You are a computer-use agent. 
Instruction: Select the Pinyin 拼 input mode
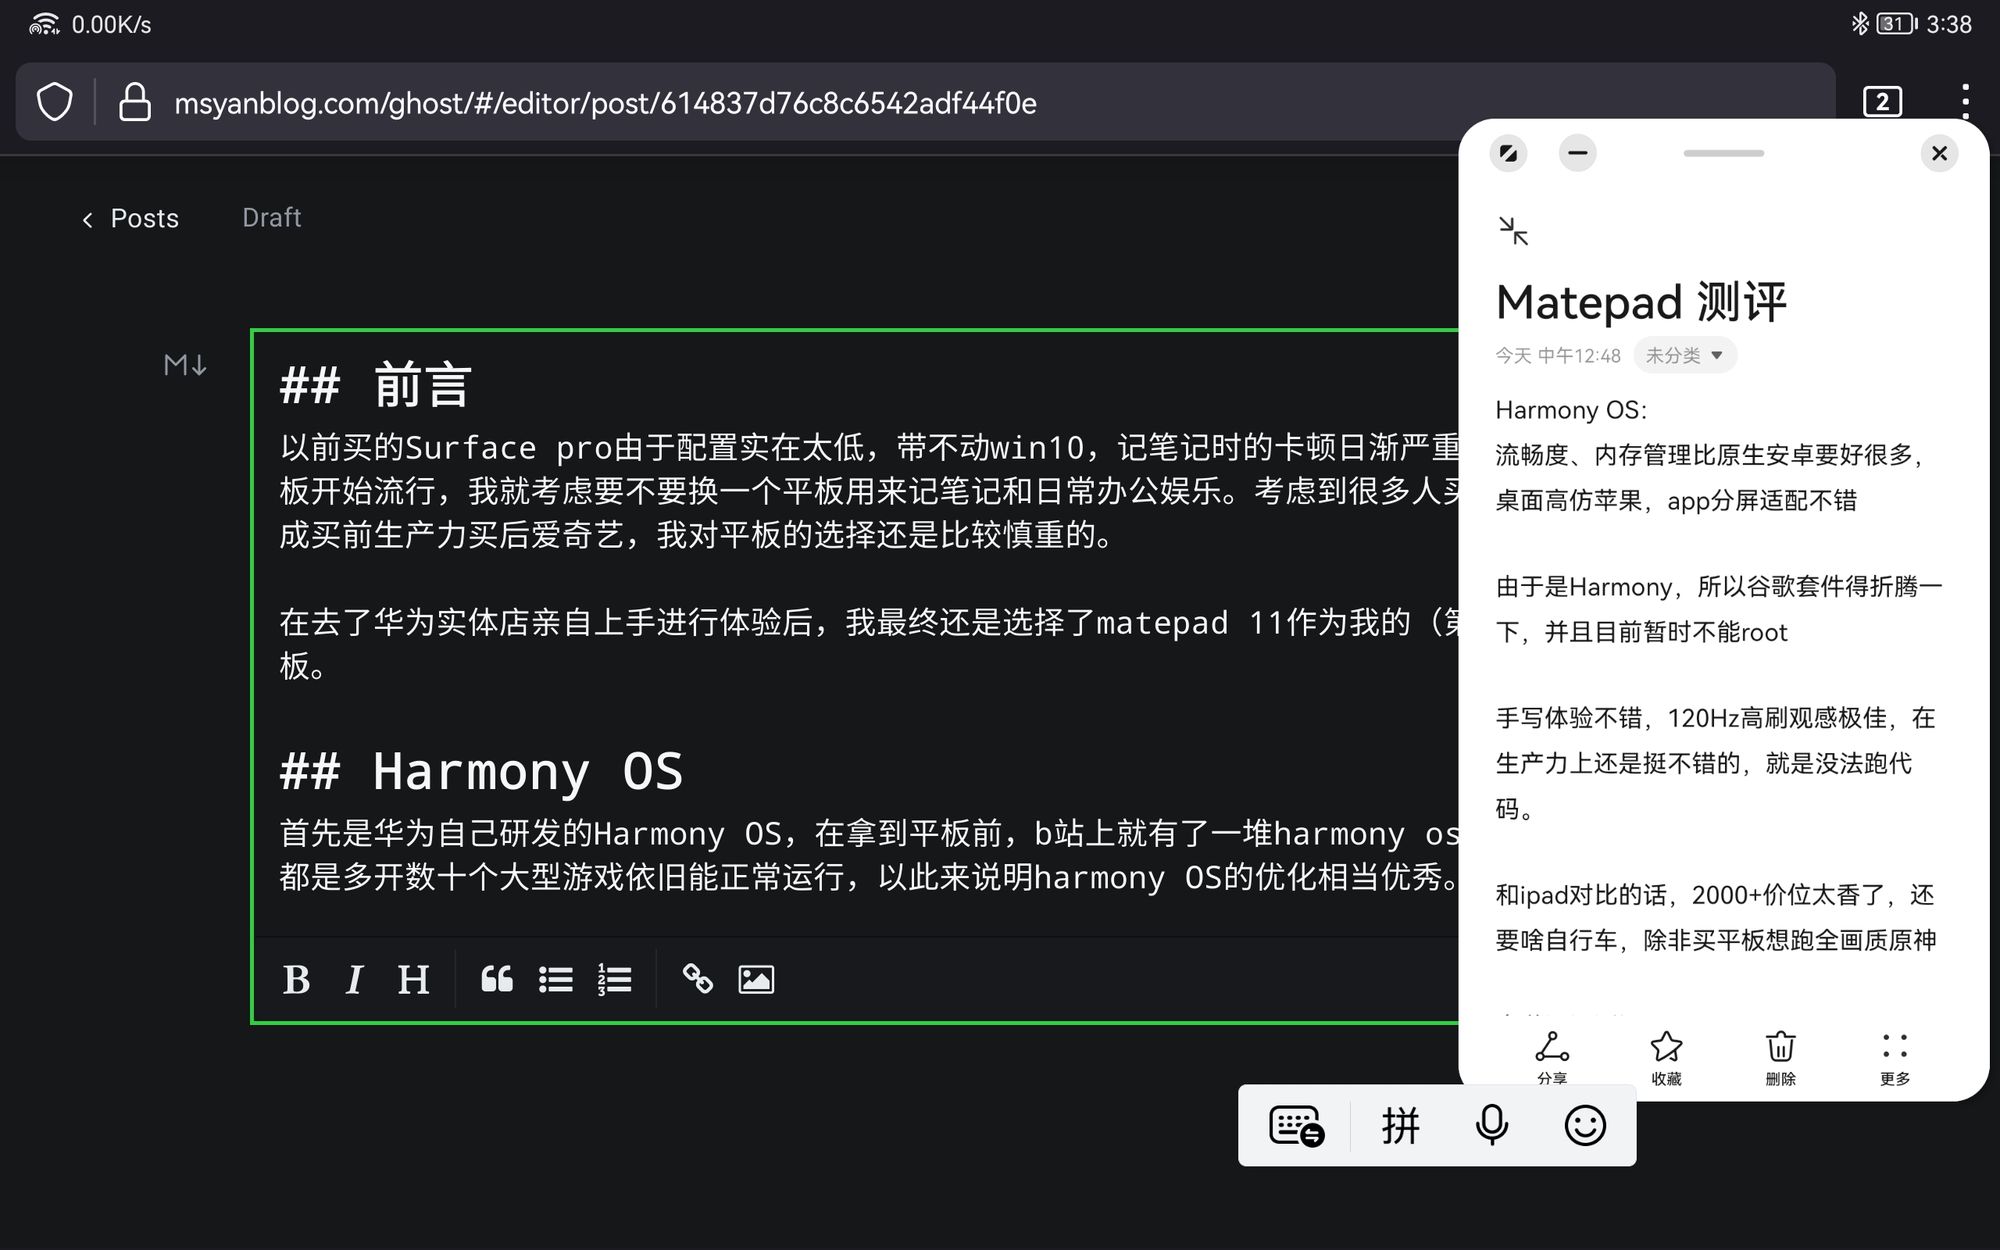(1401, 1126)
